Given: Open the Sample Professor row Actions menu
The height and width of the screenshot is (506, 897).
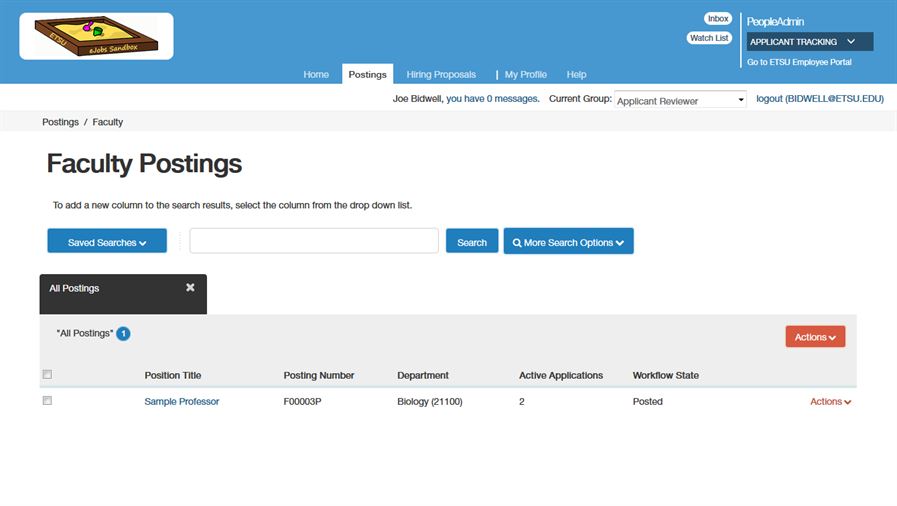Looking at the screenshot, I should point(830,402).
